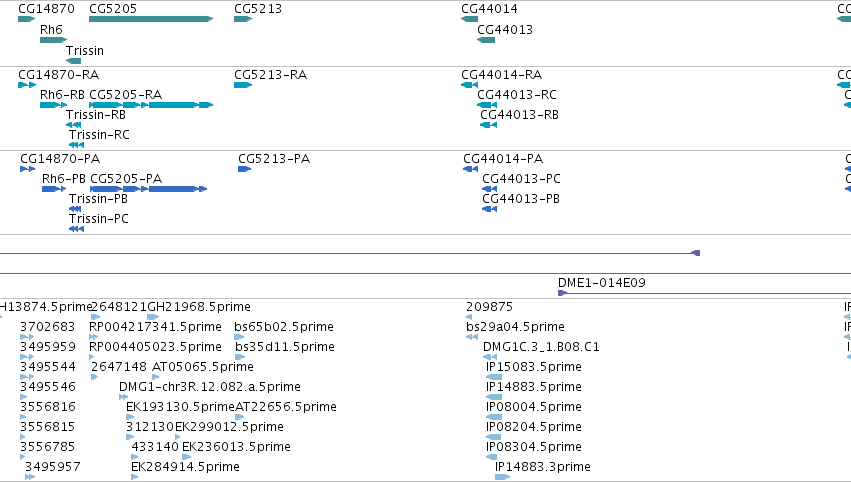Select the 3702683 feature label
Image resolution: width=851 pixels, height=482 pixels.
tap(48, 327)
